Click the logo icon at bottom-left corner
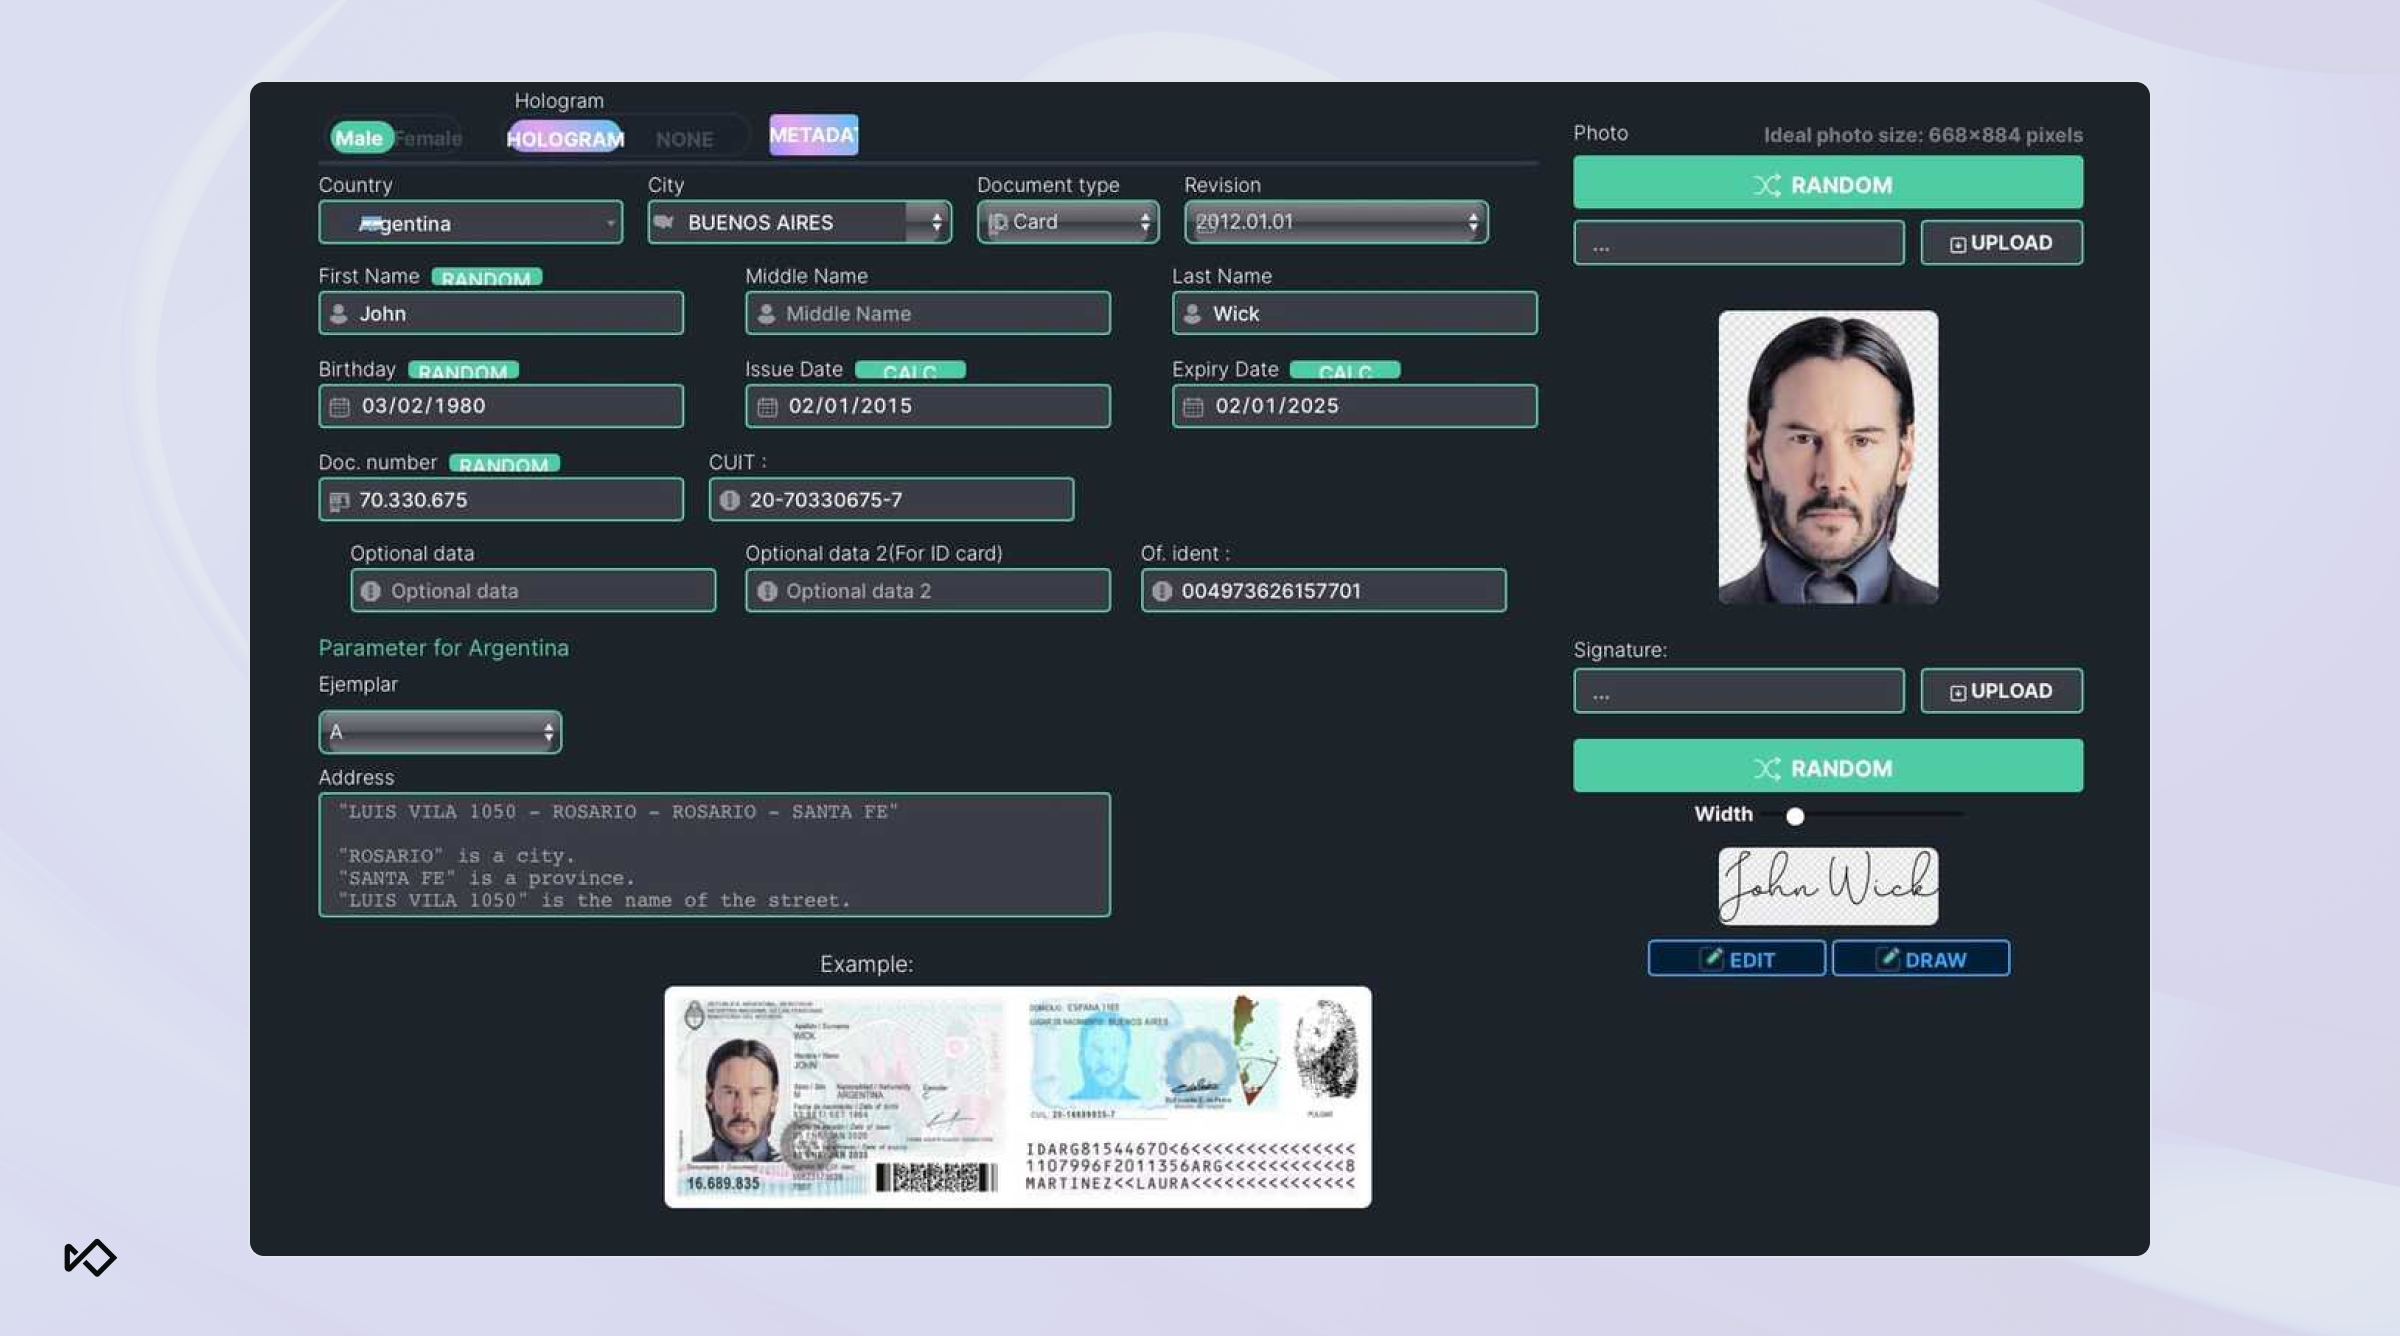Screen dimensions: 2400x1336 tap(90, 1257)
